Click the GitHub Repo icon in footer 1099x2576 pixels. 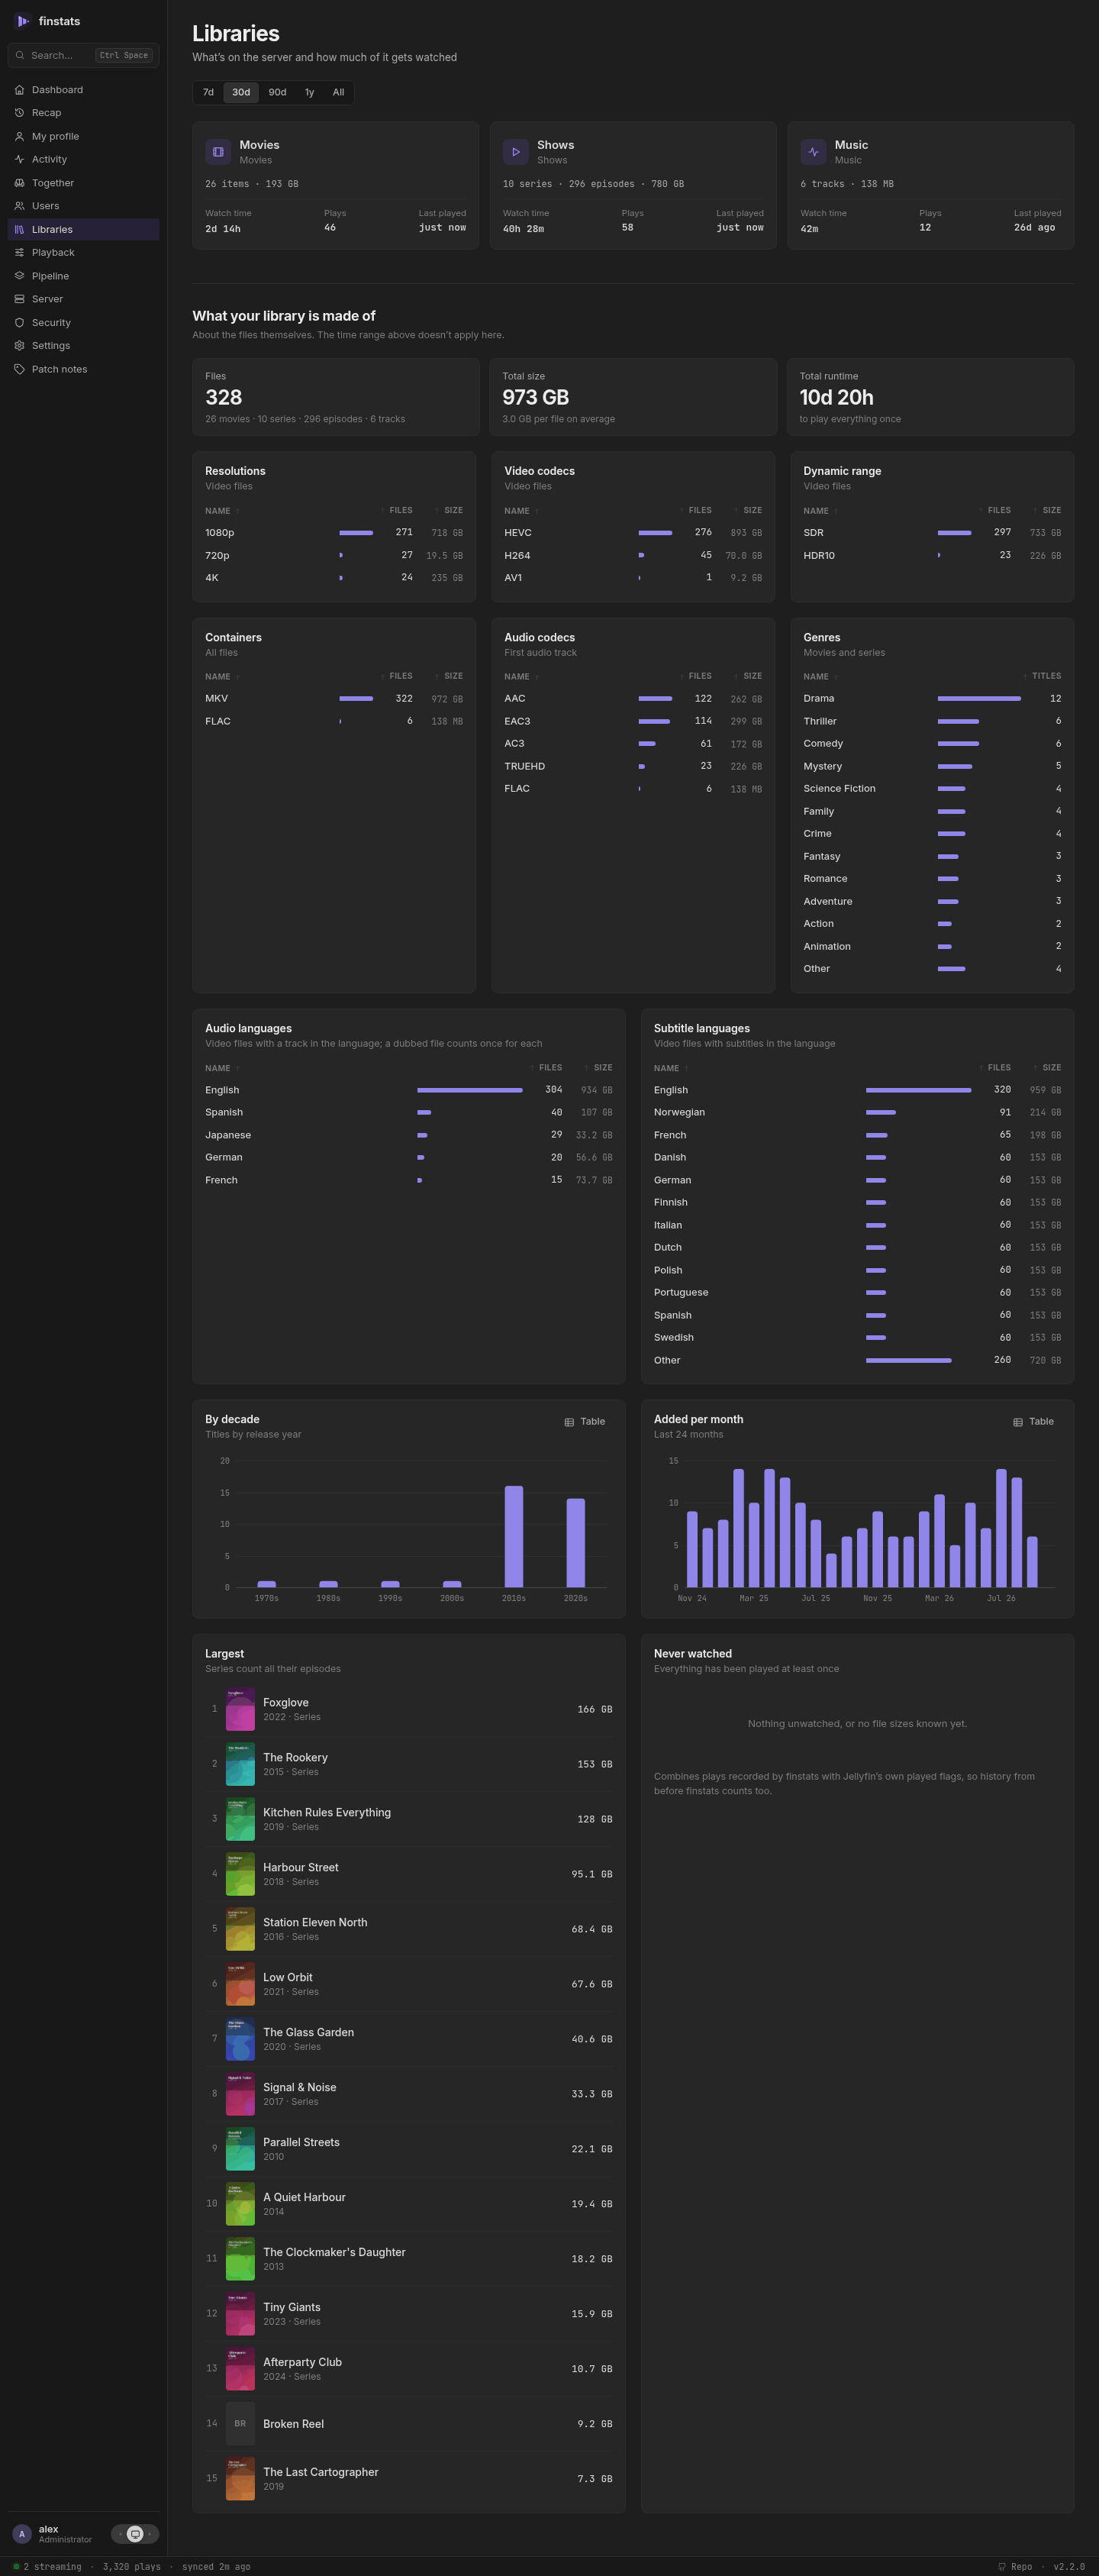point(1001,2566)
